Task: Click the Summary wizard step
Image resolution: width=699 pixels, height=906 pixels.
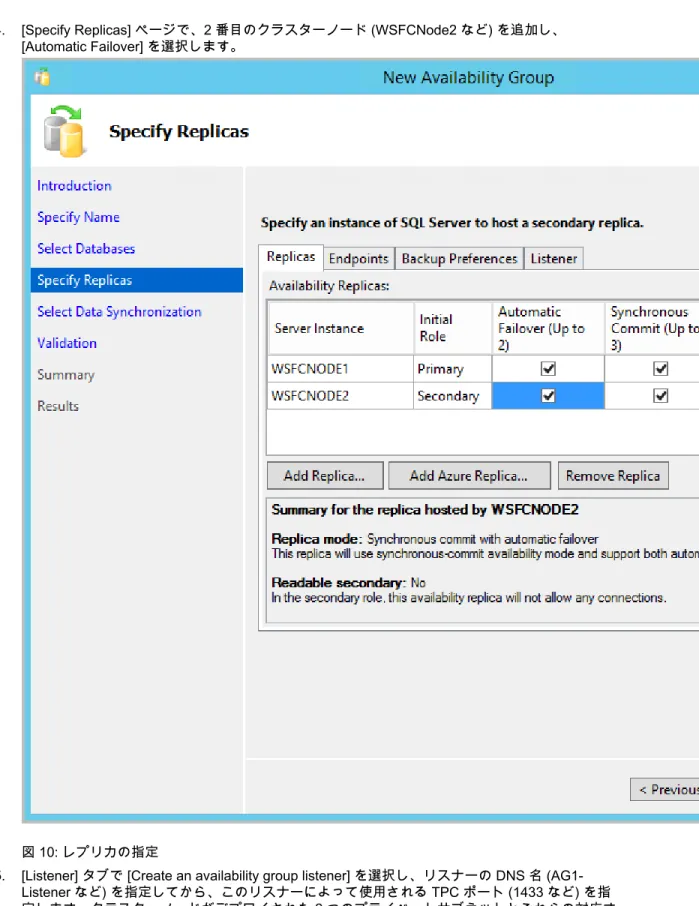Action: [x=66, y=374]
